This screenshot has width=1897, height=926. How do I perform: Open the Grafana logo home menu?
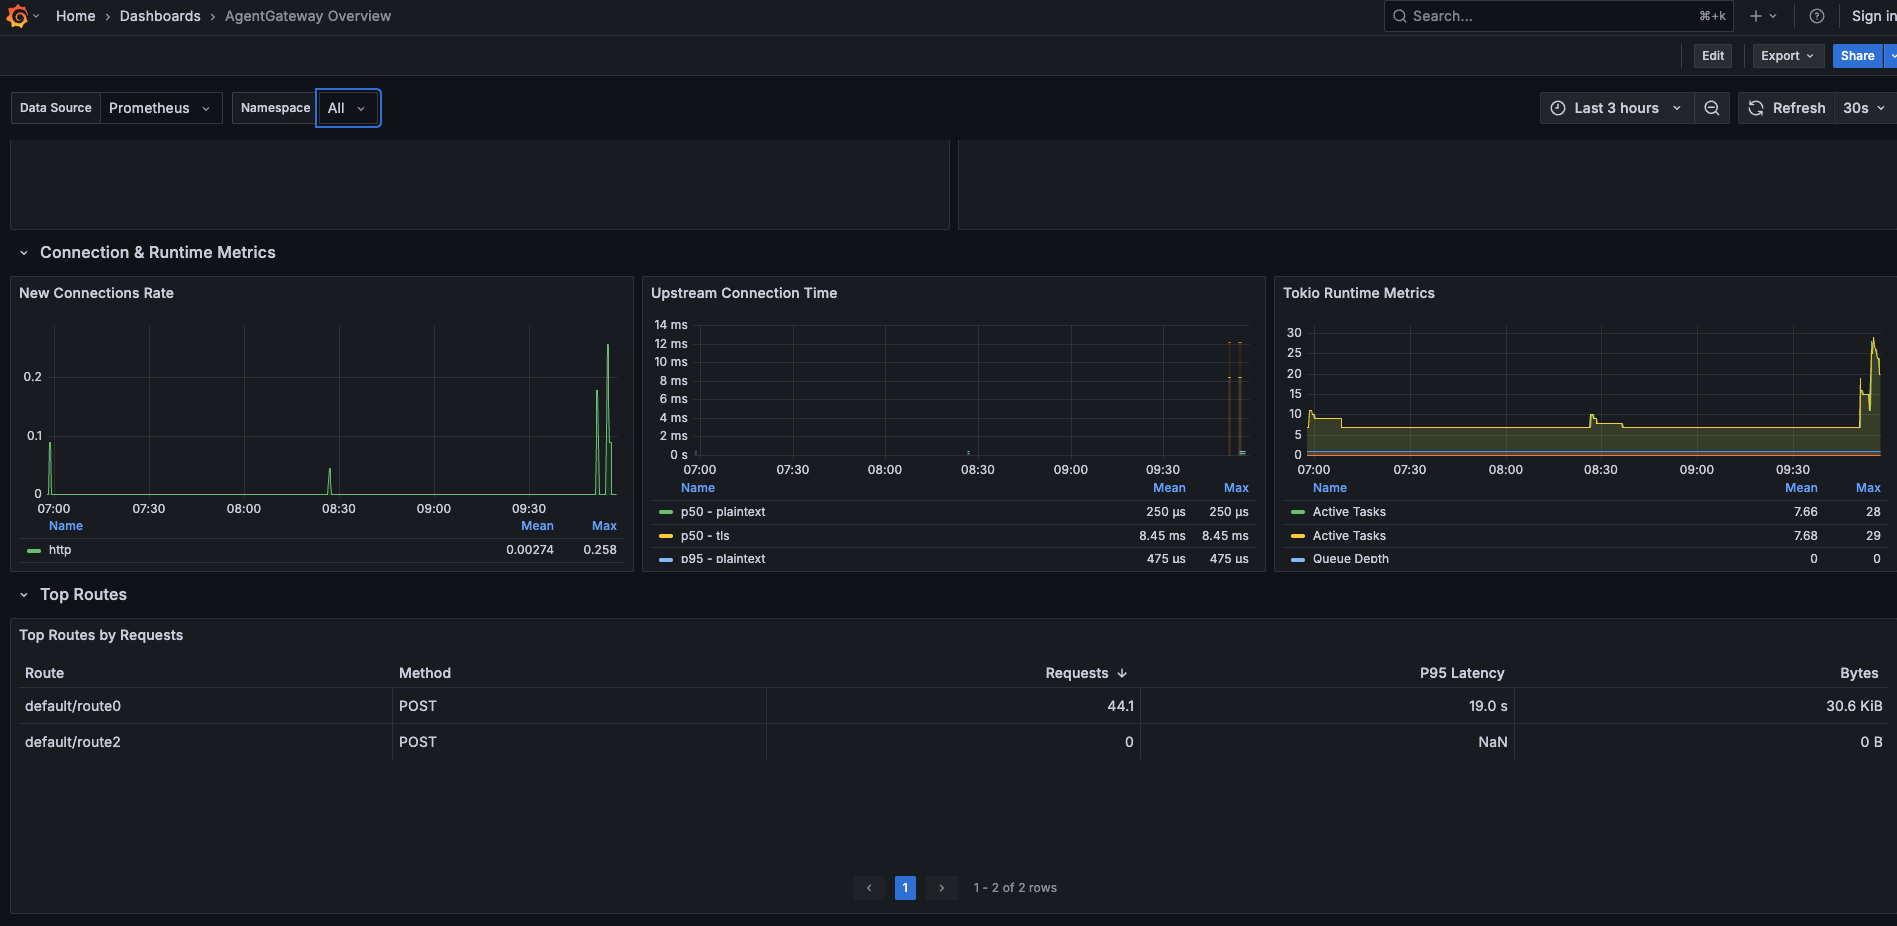(17, 16)
